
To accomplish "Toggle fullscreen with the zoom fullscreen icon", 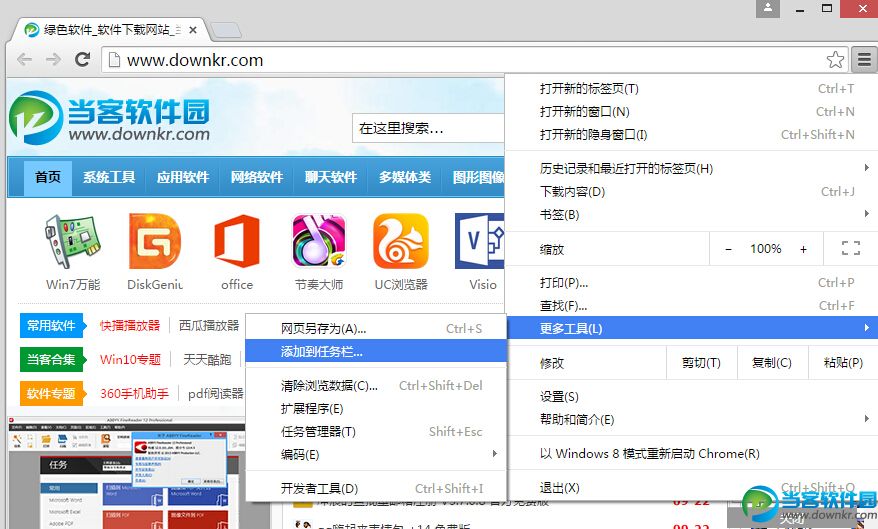I will (851, 248).
